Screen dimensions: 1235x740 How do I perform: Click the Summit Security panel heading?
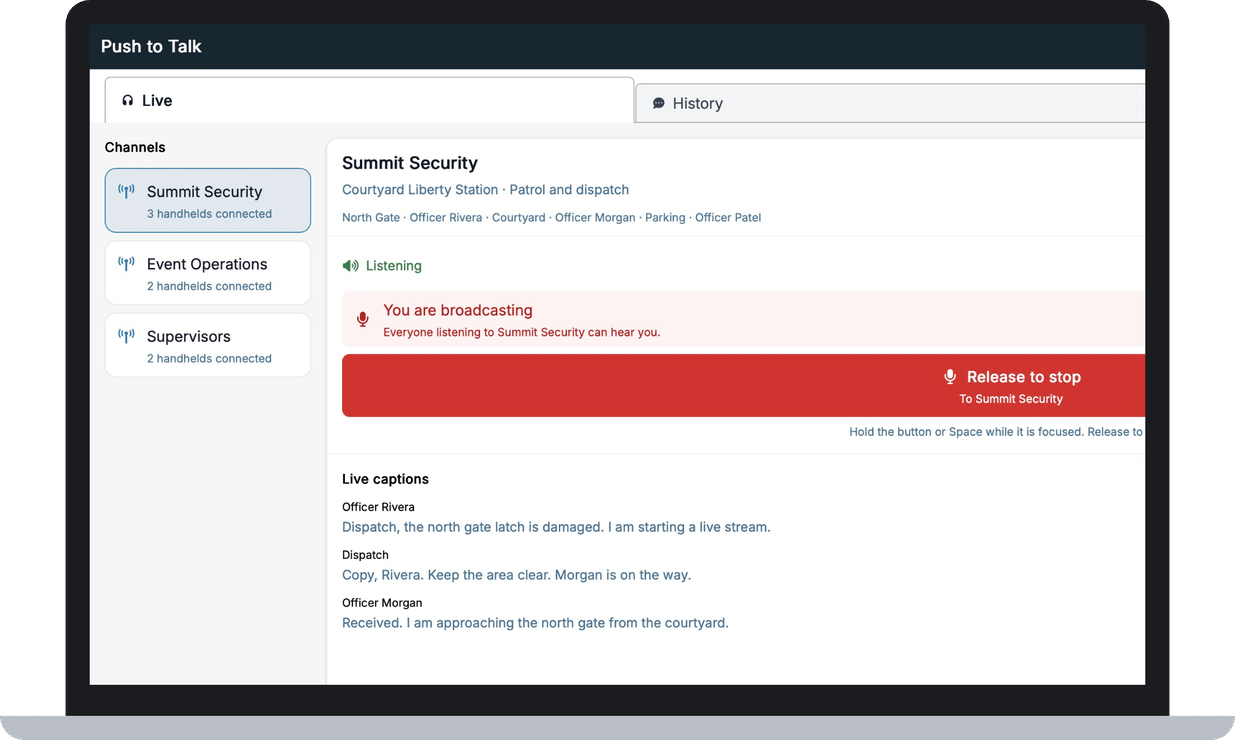410,163
